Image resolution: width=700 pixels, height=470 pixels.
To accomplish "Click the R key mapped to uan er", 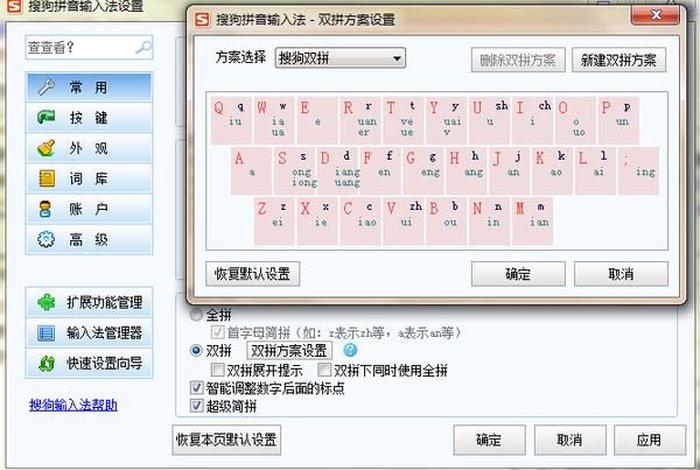I will pos(360,120).
